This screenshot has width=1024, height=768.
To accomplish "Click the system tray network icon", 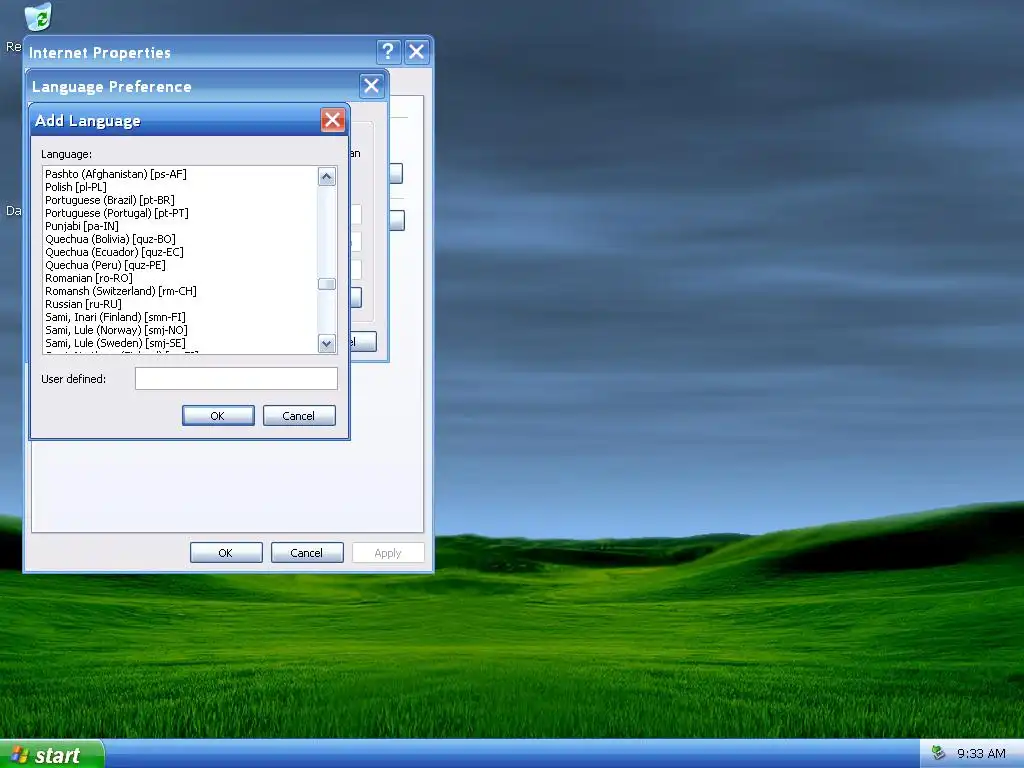I will point(938,754).
